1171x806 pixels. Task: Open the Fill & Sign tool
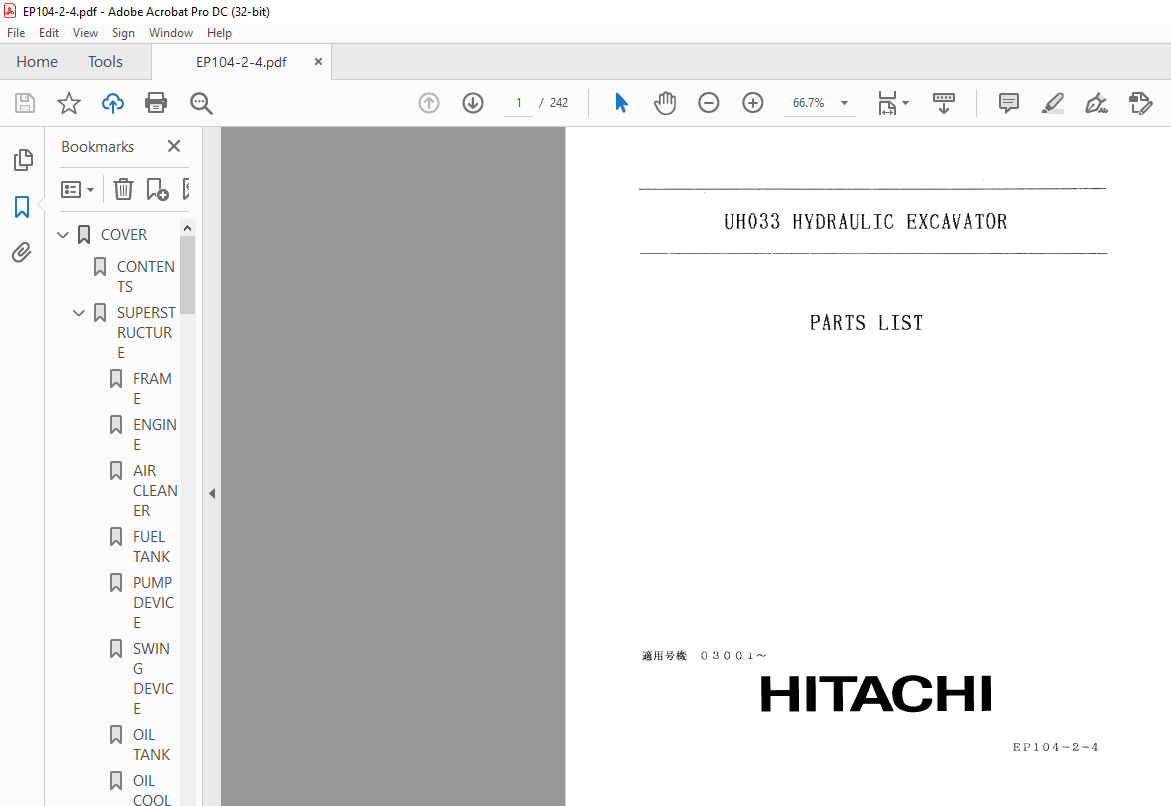1096,103
